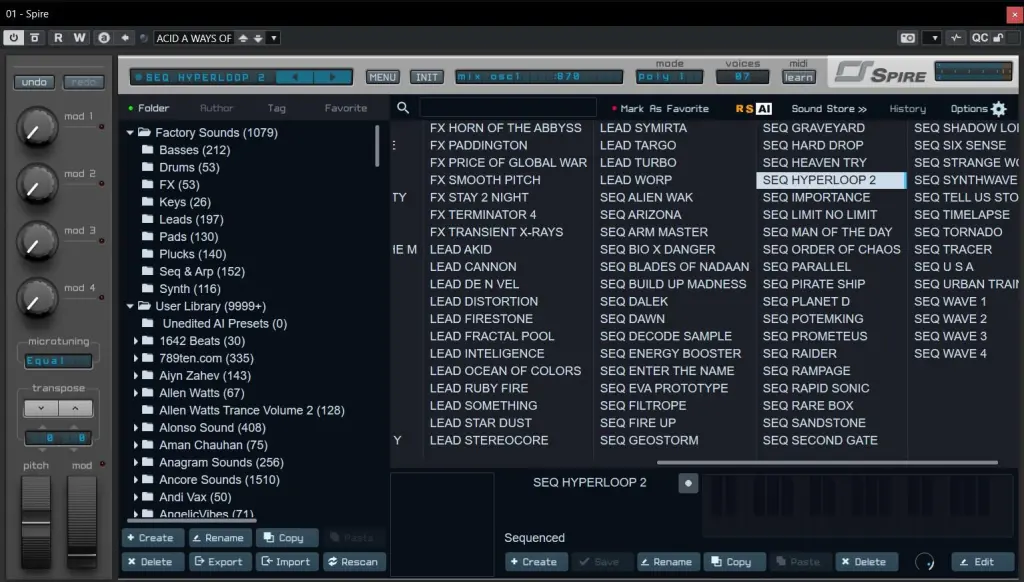
Task: Open the QC quick controls button
Action: coord(980,38)
